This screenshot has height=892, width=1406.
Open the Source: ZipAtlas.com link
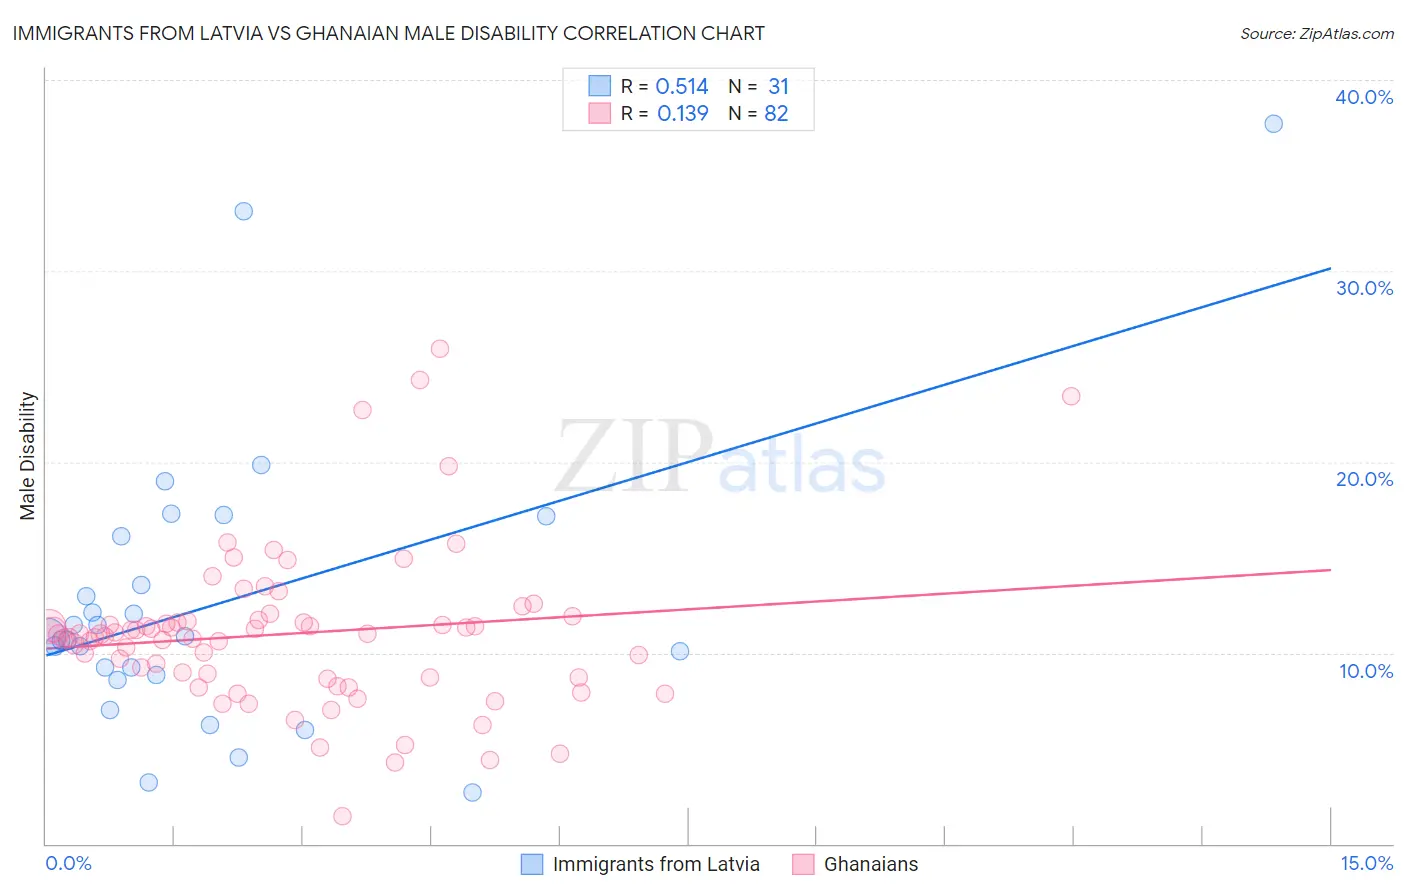[x=1317, y=34]
